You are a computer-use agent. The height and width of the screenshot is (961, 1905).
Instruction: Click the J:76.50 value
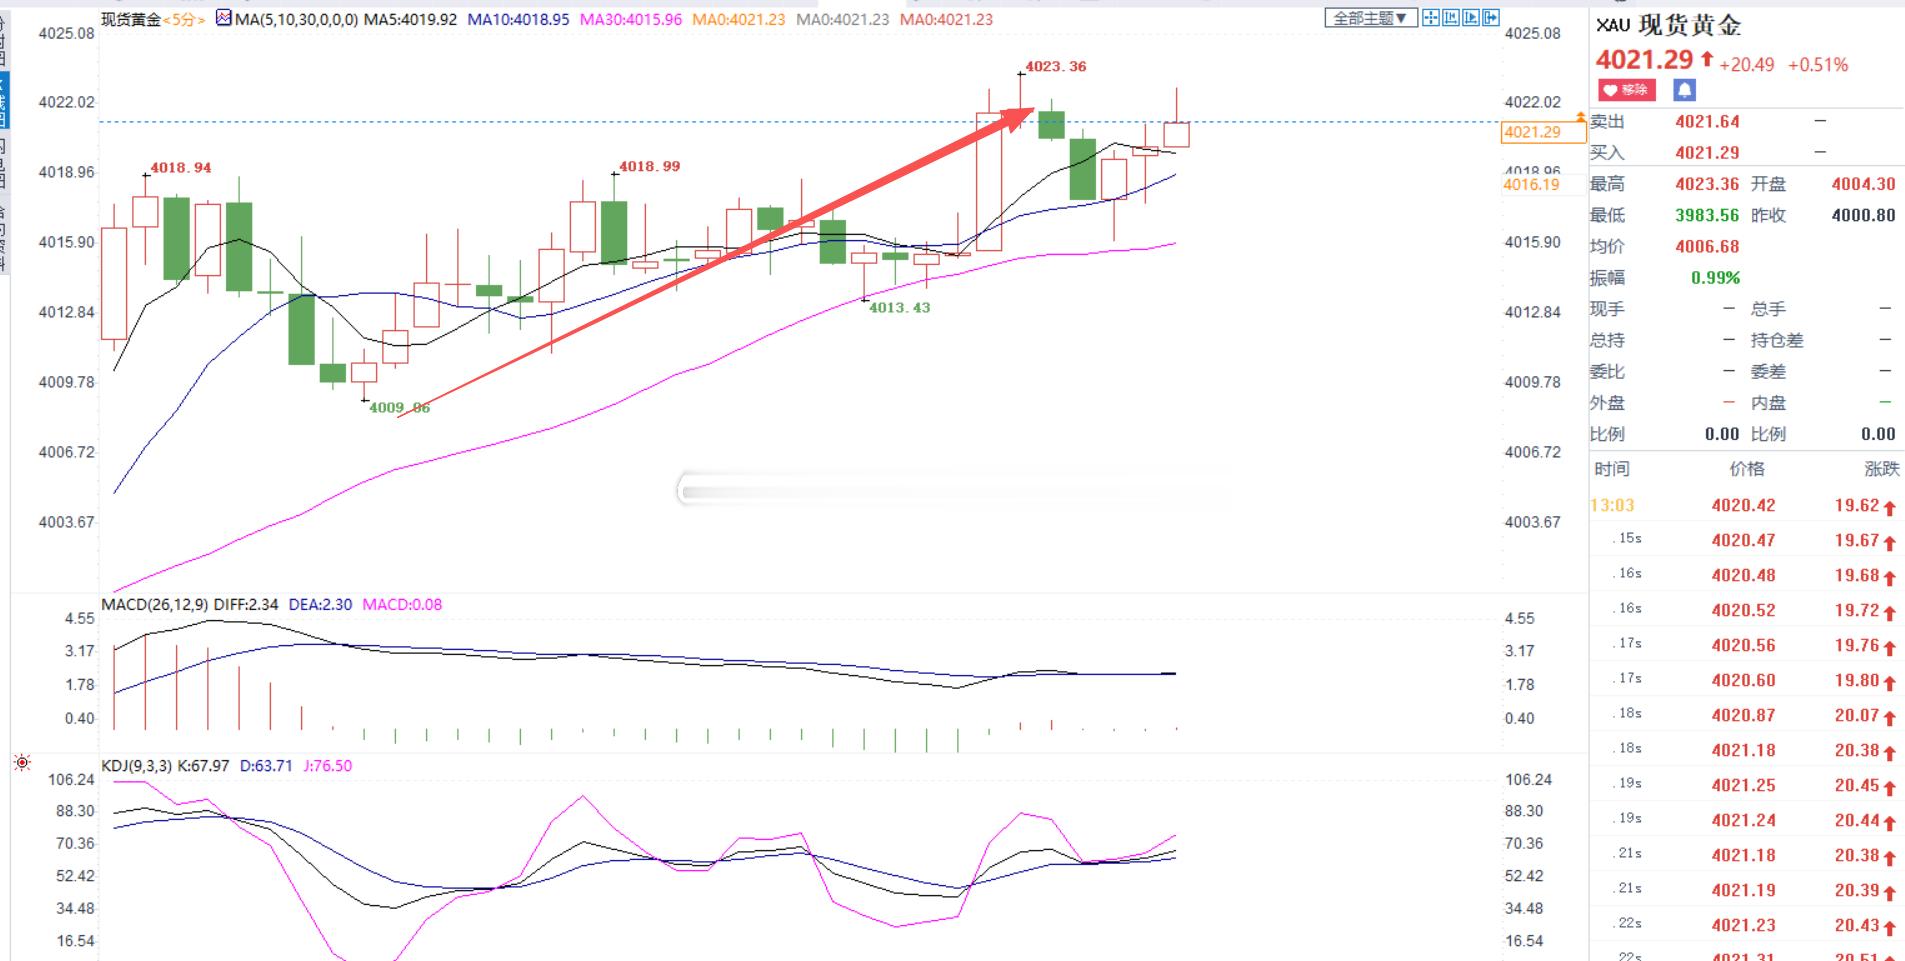[x=327, y=766]
